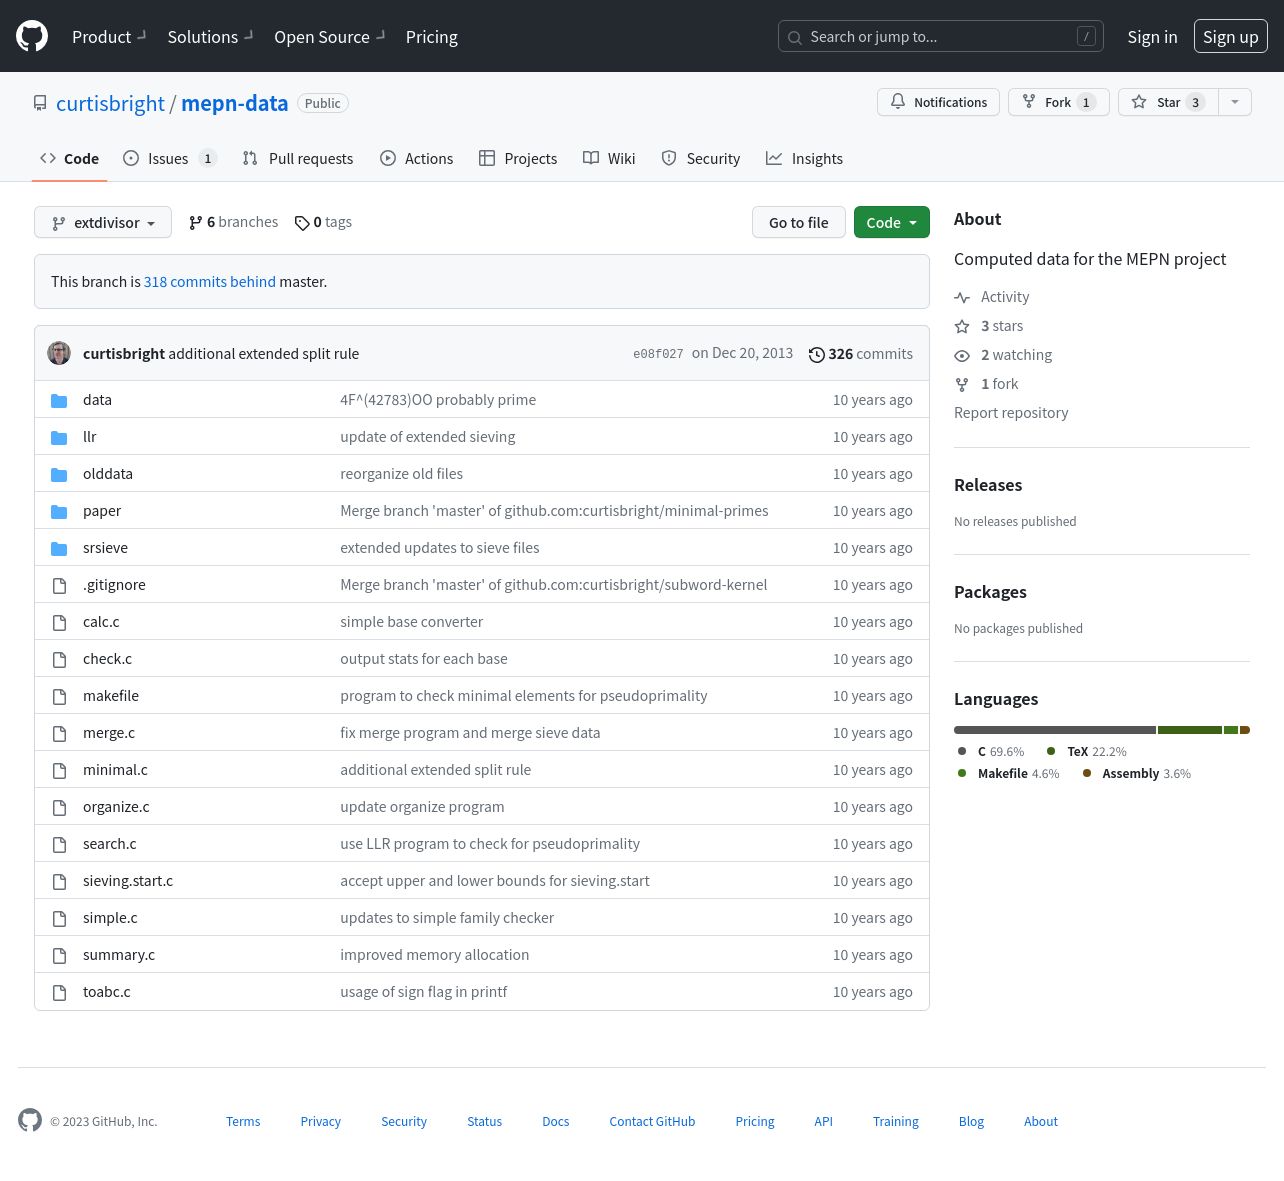Click the Contact GitHub footer link

[652, 1122]
